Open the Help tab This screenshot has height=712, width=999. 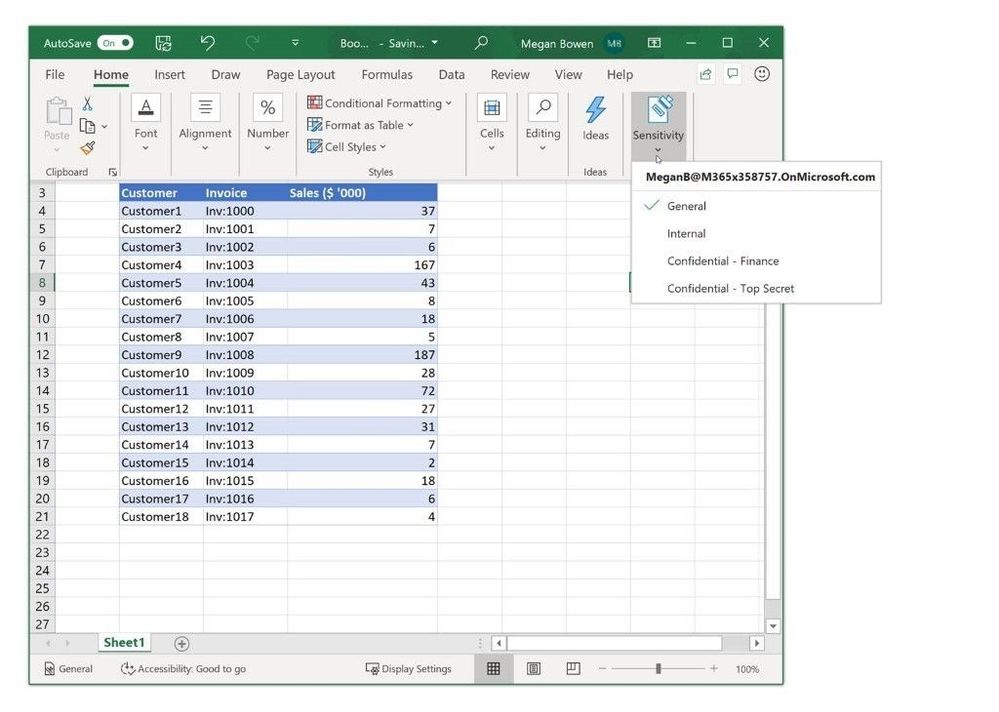click(x=619, y=75)
